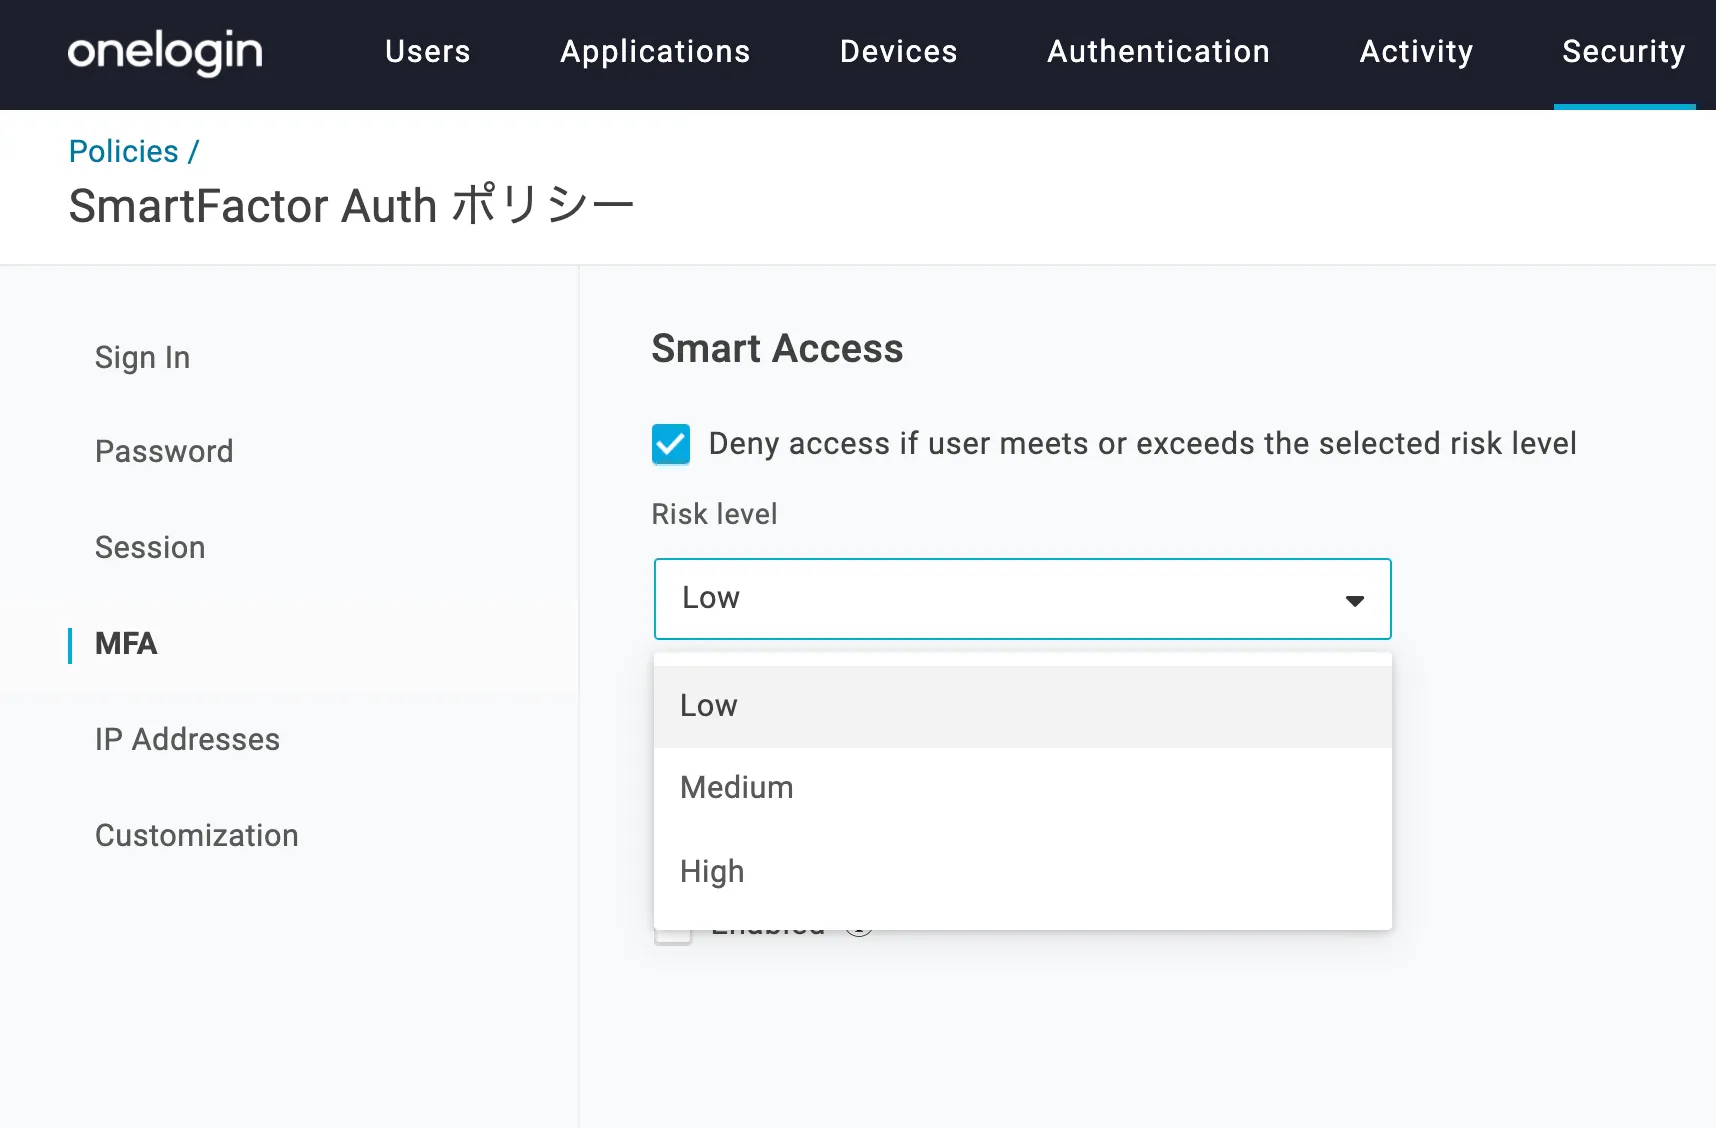Open the Applications menu
The height and width of the screenshot is (1128, 1716).
click(655, 52)
